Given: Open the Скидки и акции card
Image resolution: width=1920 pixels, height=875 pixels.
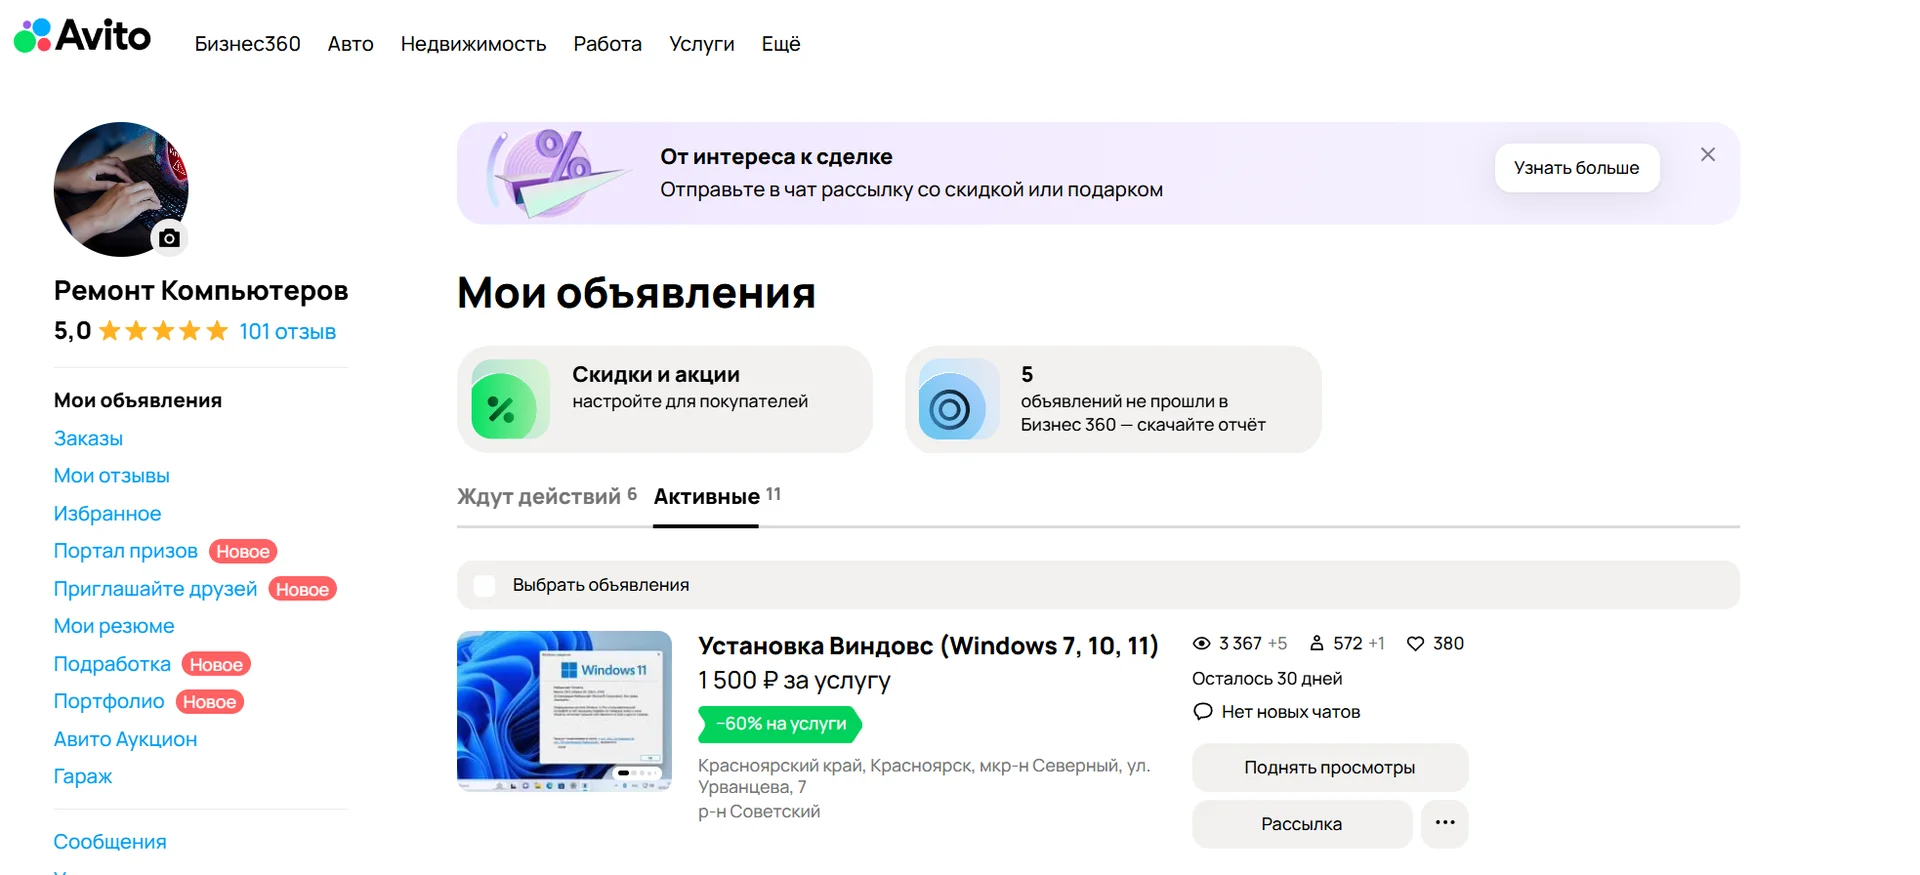Looking at the screenshot, I should 665,399.
